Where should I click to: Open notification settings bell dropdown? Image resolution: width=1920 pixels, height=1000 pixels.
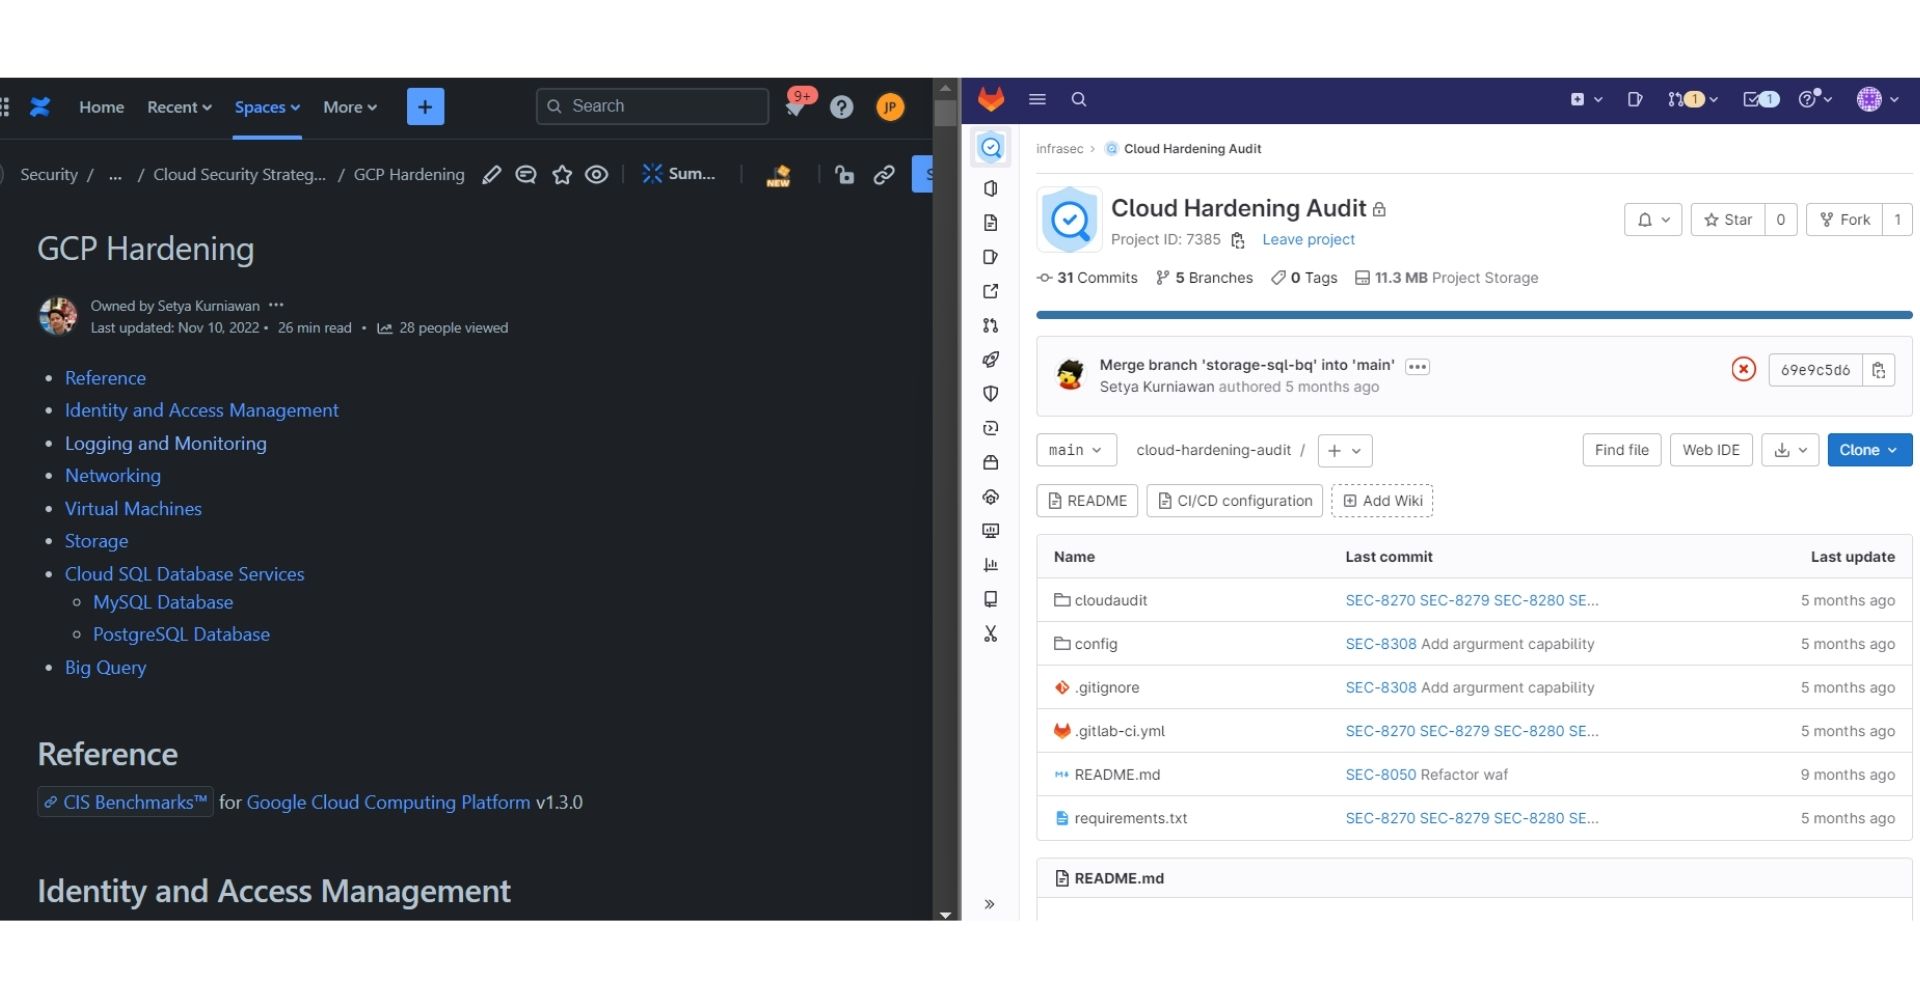tap(1653, 220)
